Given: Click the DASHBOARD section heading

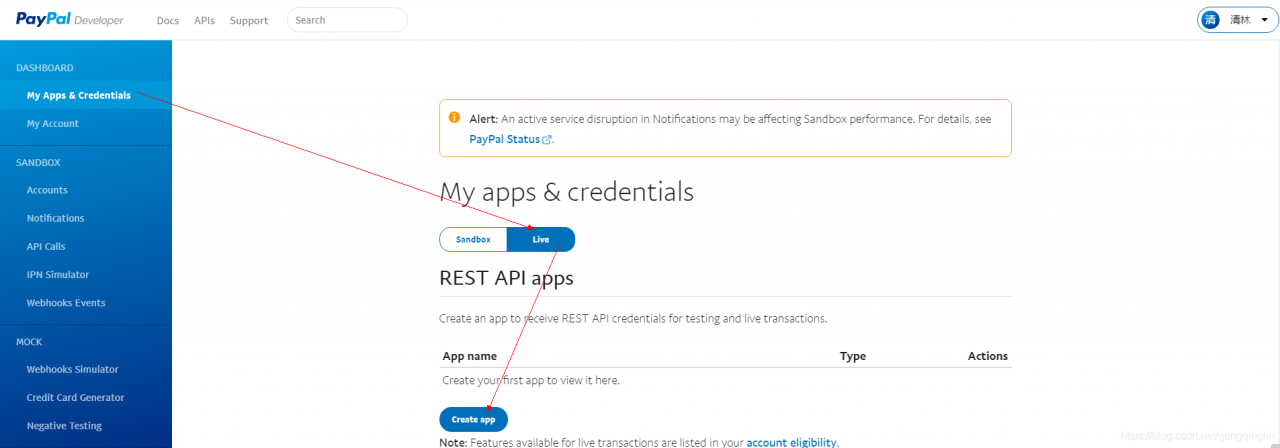Looking at the screenshot, I should coord(45,68).
